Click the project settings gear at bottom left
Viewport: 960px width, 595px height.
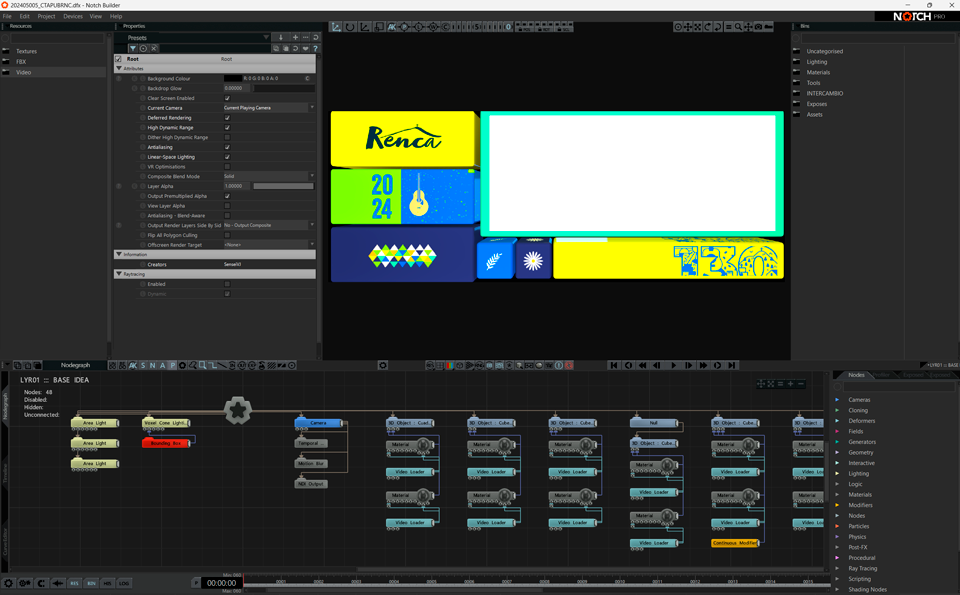8,583
